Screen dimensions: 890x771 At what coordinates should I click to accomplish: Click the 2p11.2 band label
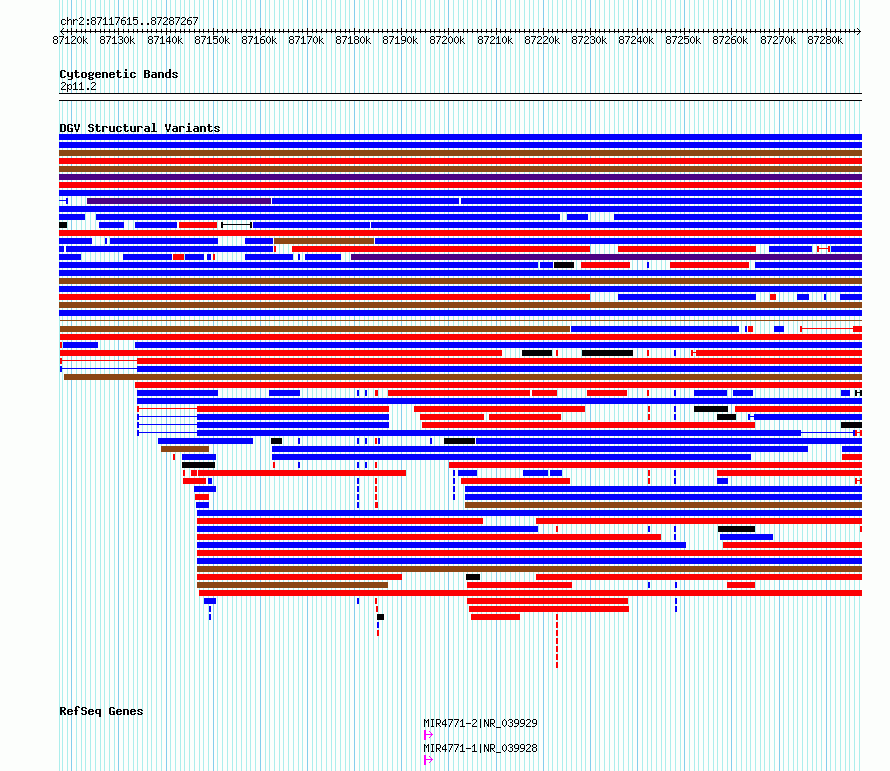click(x=78, y=87)
